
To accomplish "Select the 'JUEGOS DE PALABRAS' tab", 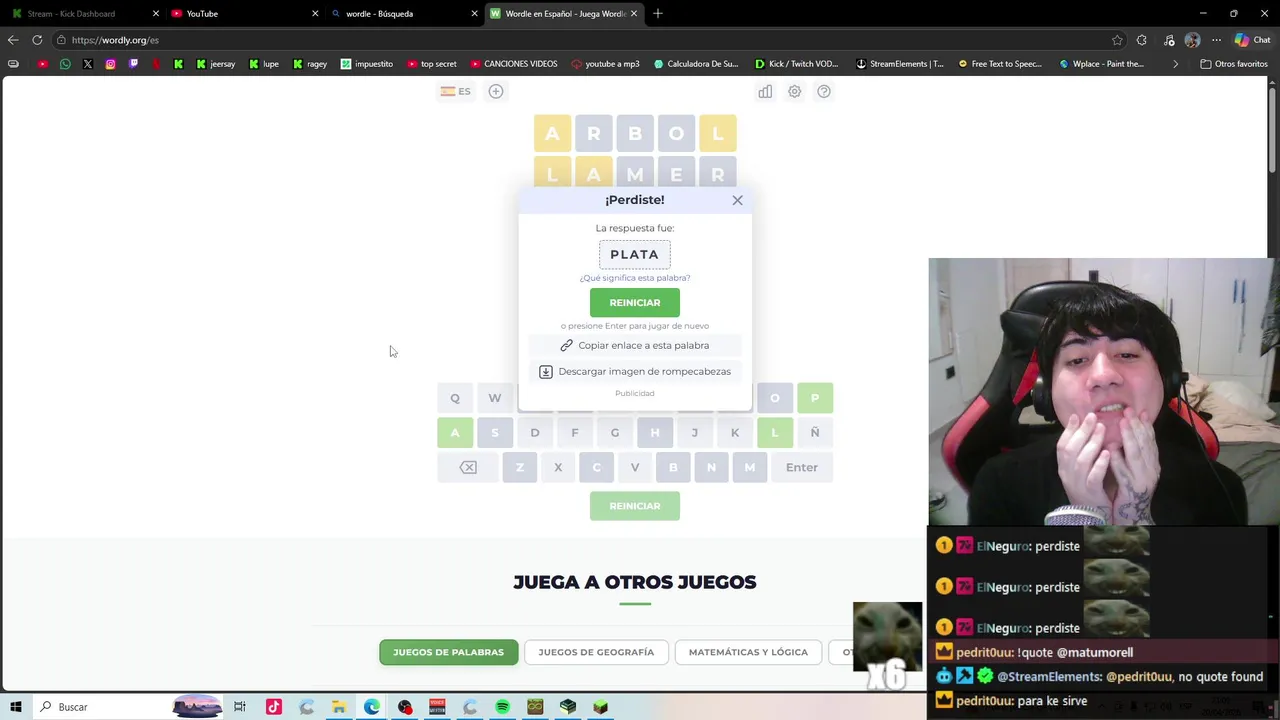I will click(x=449, y=652).
